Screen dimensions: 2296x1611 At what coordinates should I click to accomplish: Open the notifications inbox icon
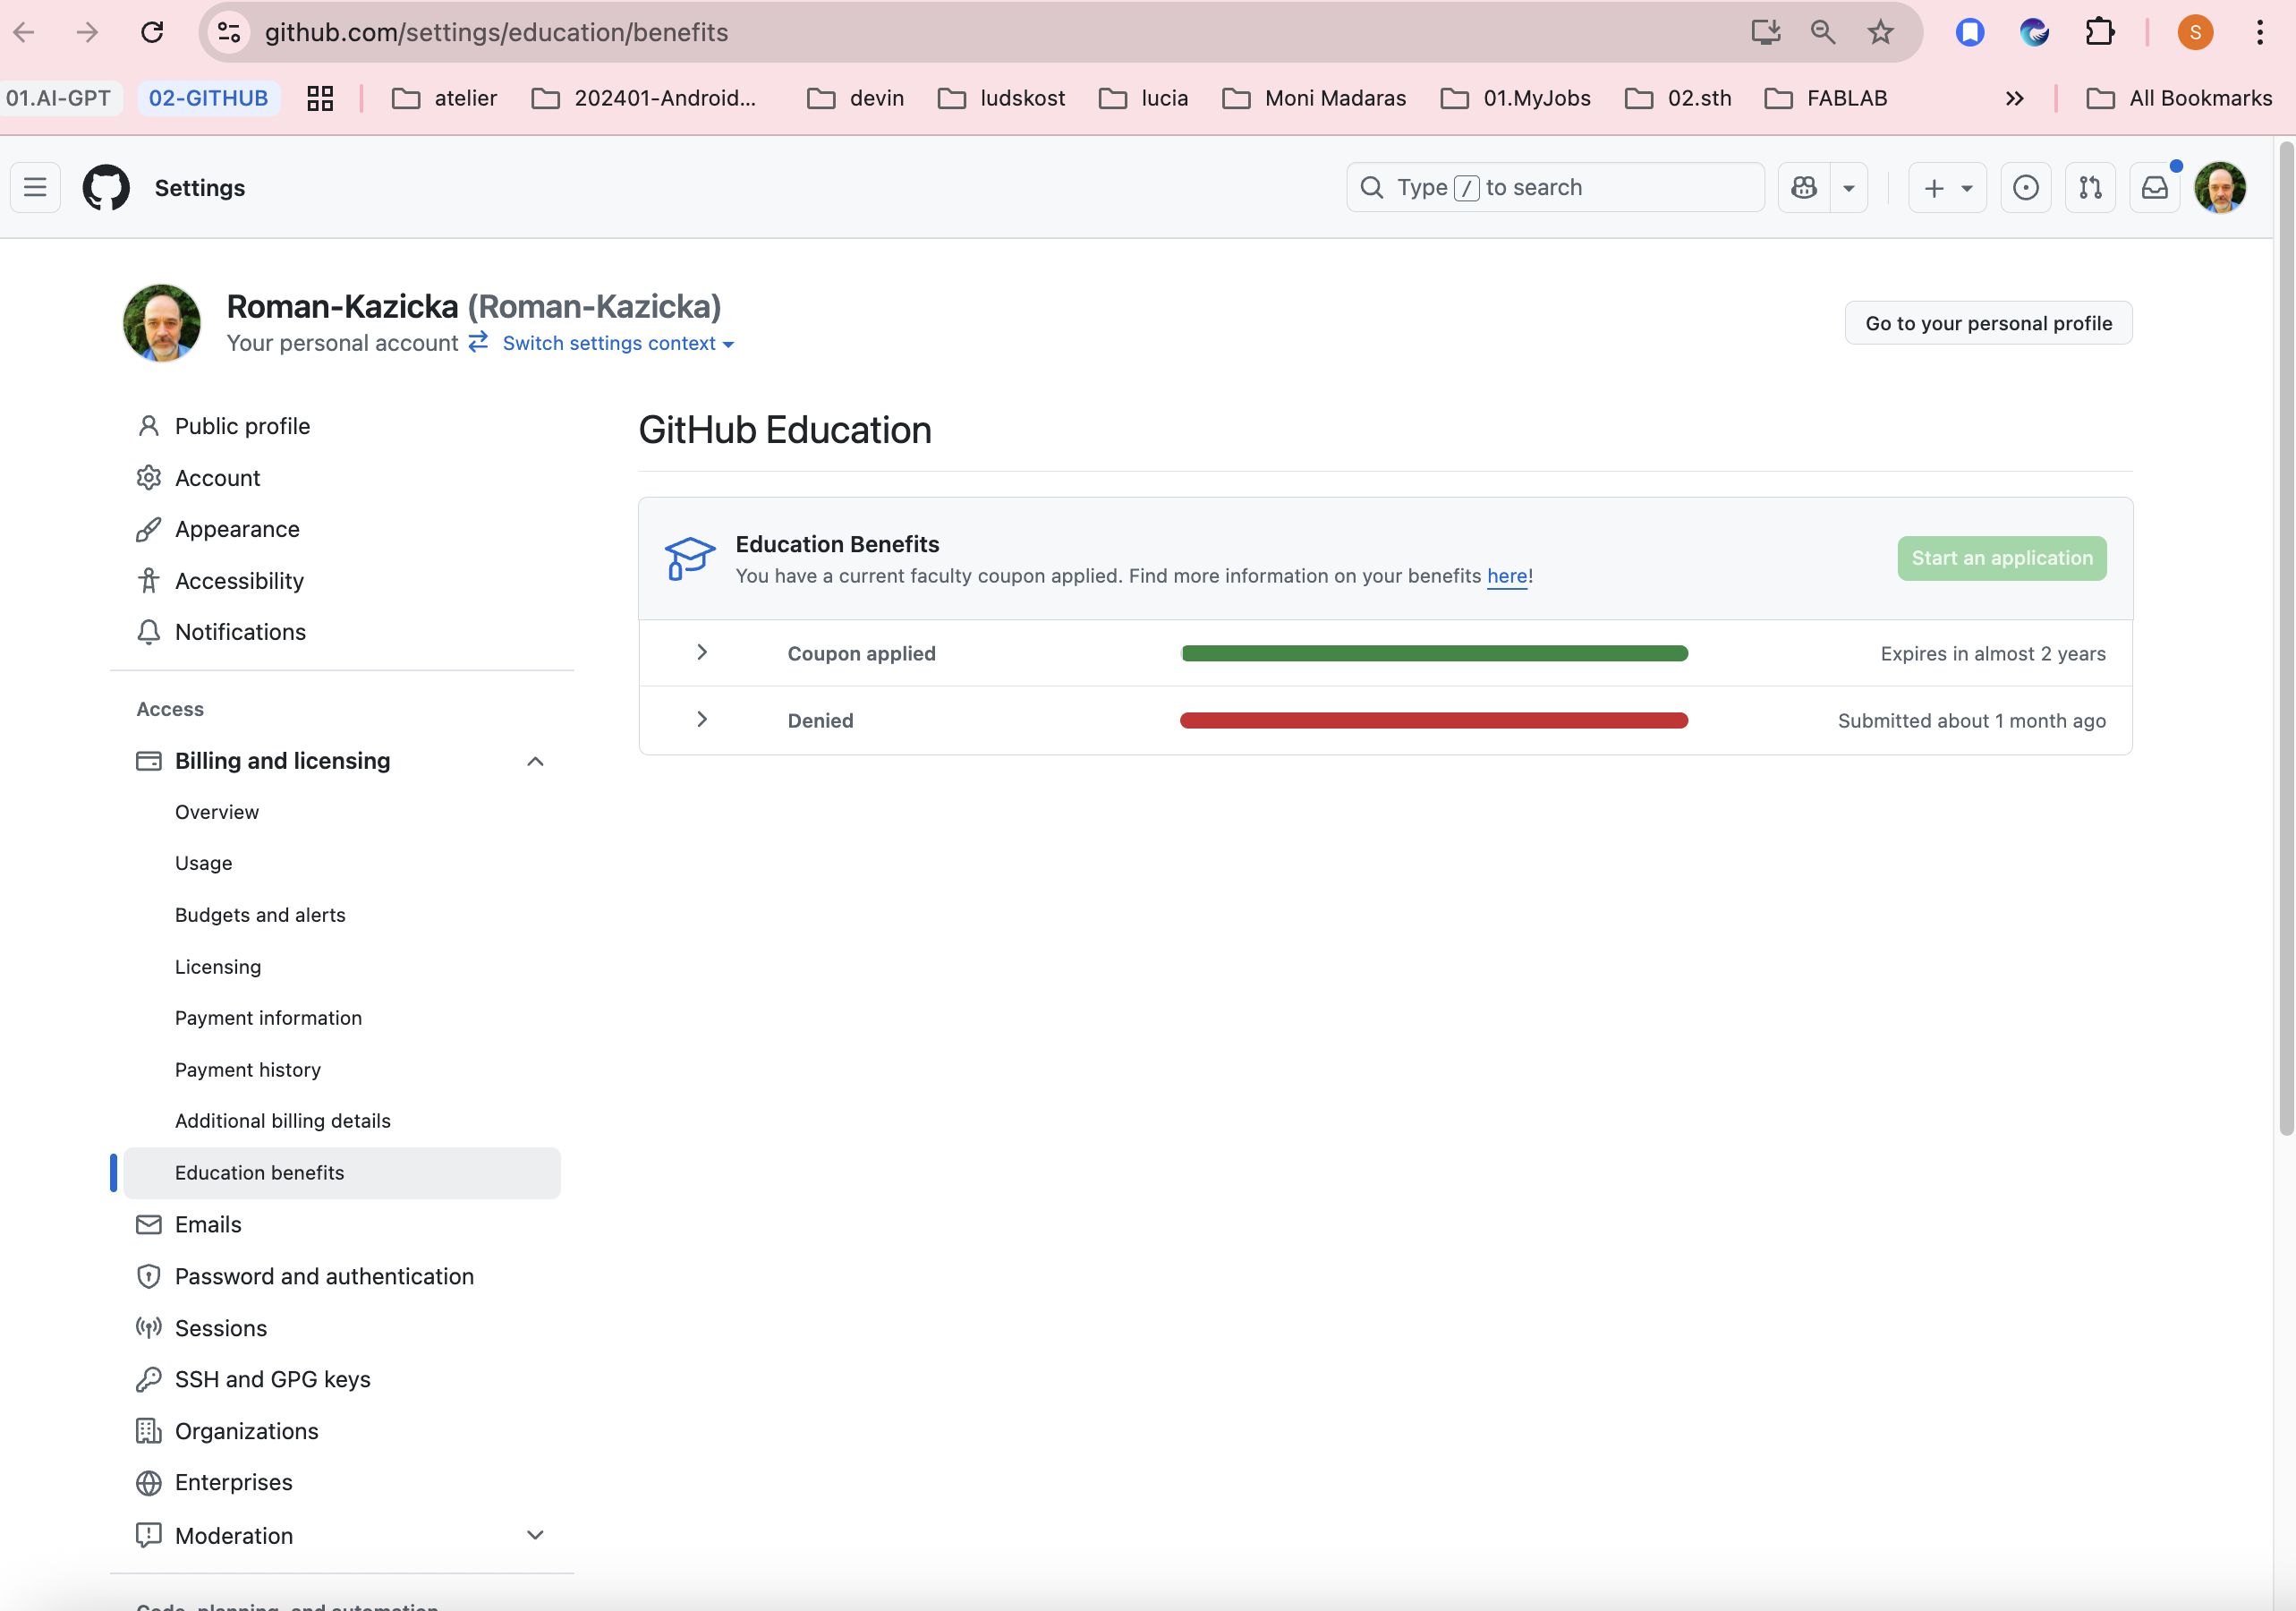[x=2155, y=187]
